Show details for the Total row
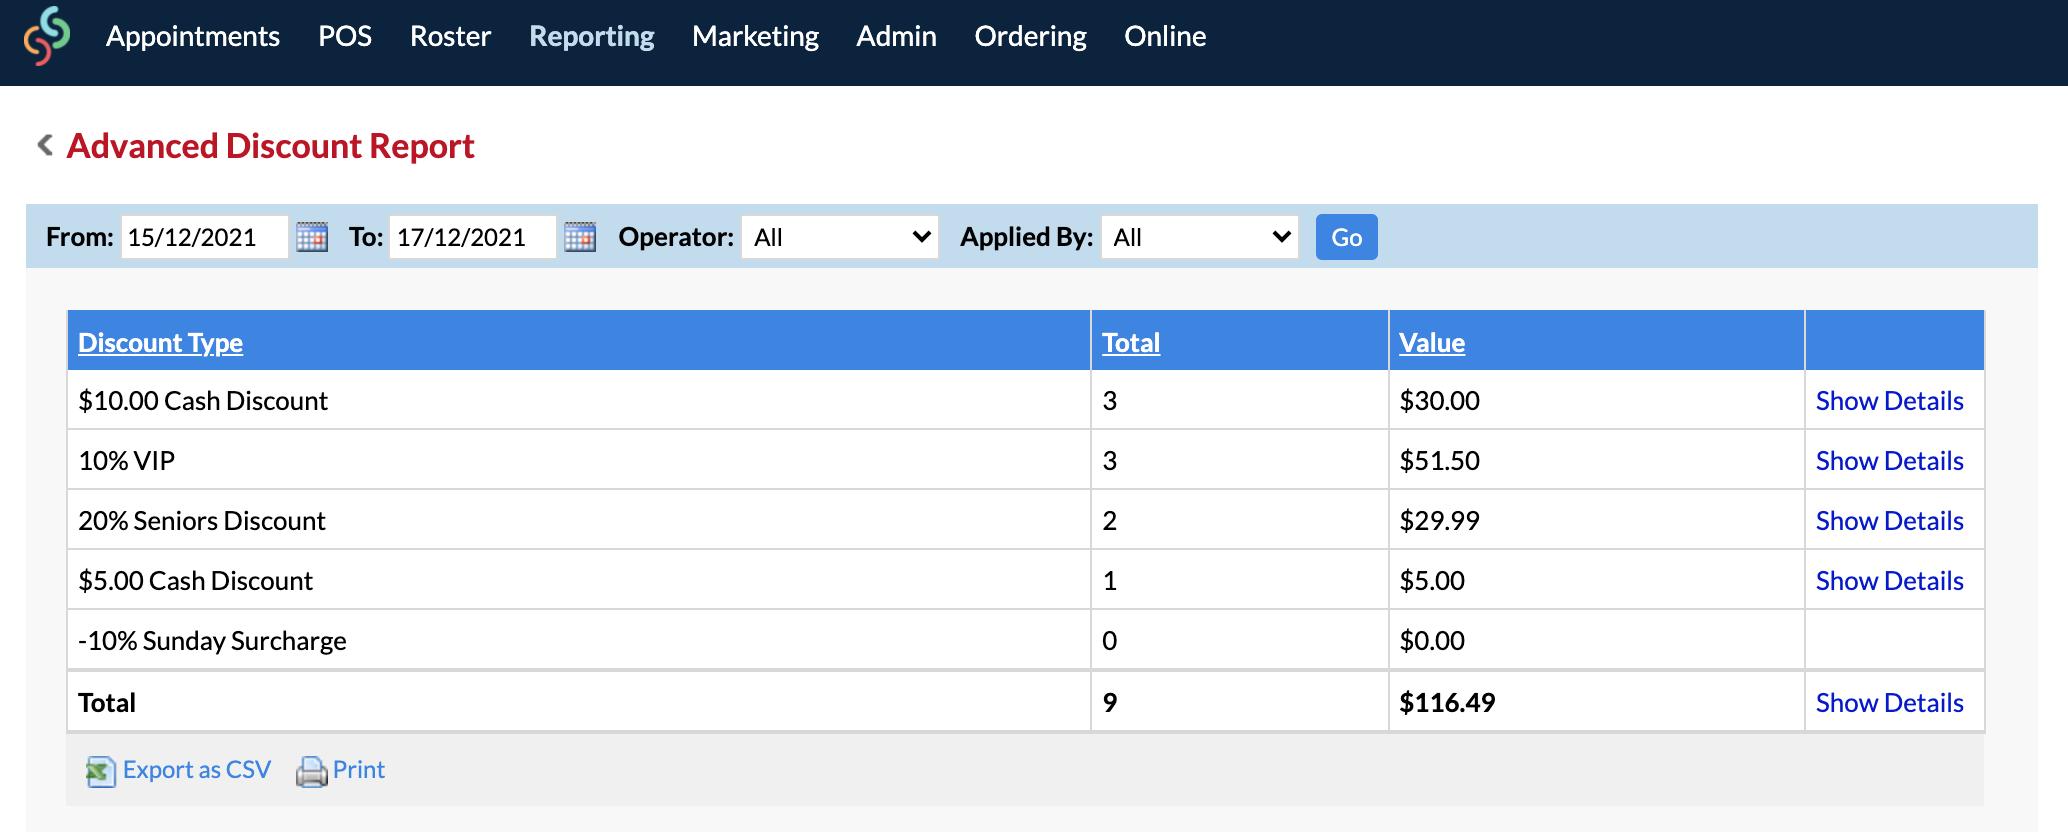Screen dimensions: 2068x832 (1889, 703)
